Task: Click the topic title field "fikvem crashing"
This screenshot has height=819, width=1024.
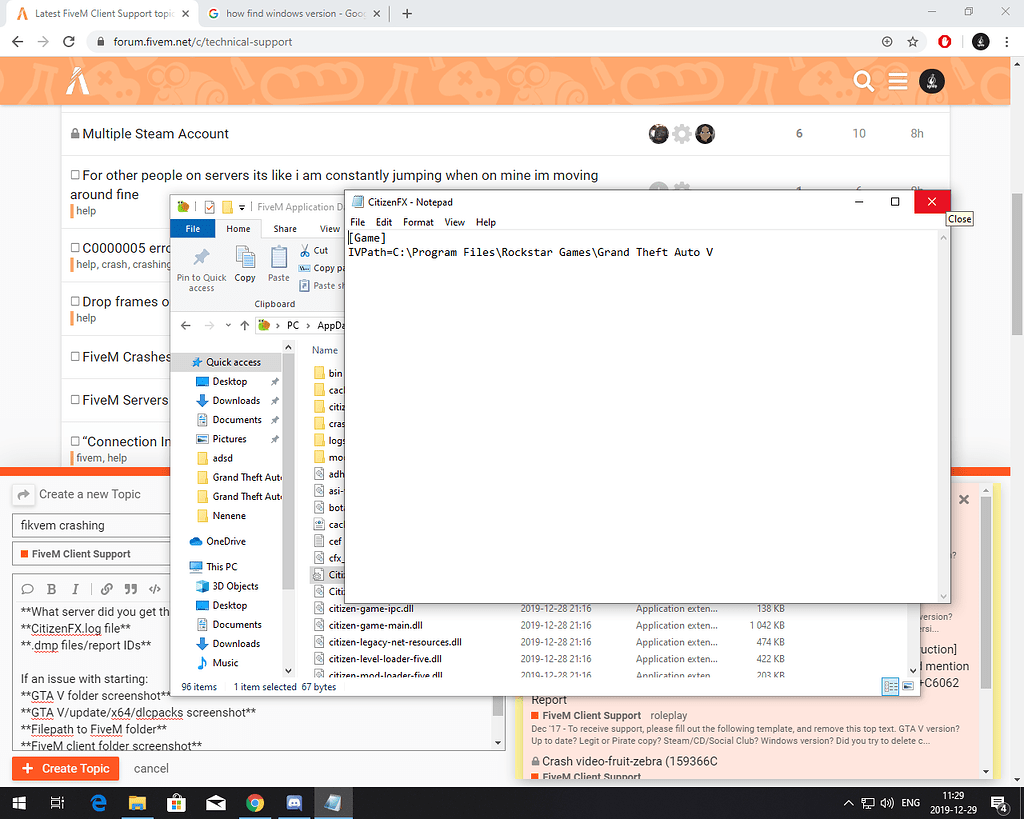Action: 91,525
